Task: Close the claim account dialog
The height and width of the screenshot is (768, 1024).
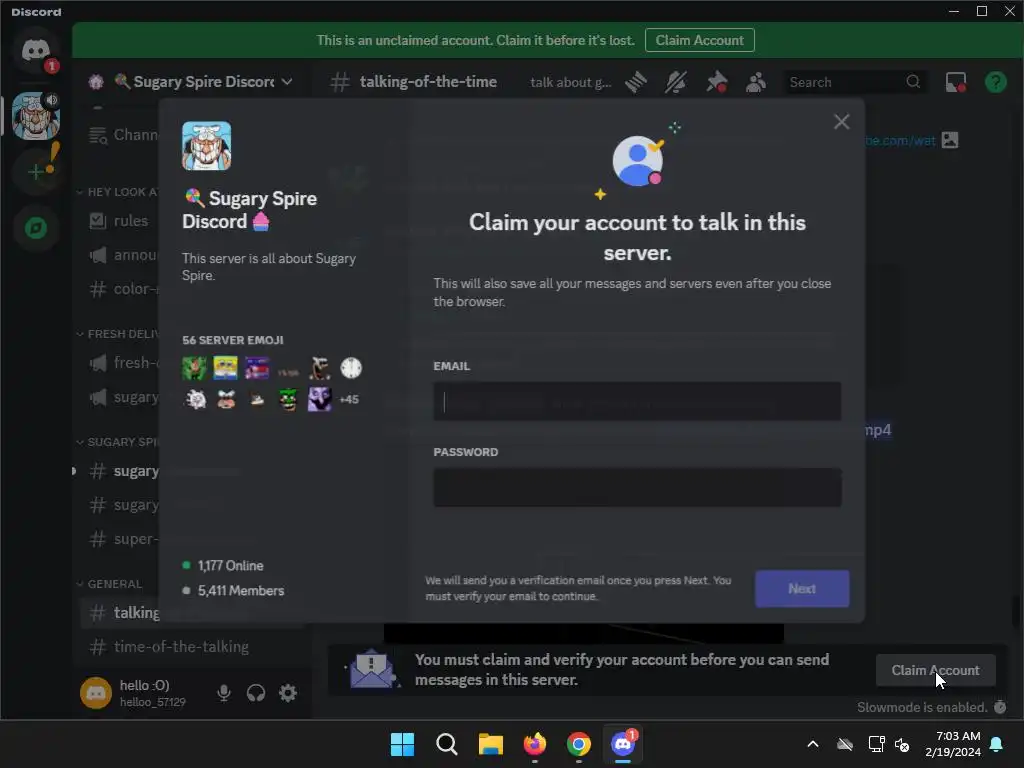Action: [842, 122]
